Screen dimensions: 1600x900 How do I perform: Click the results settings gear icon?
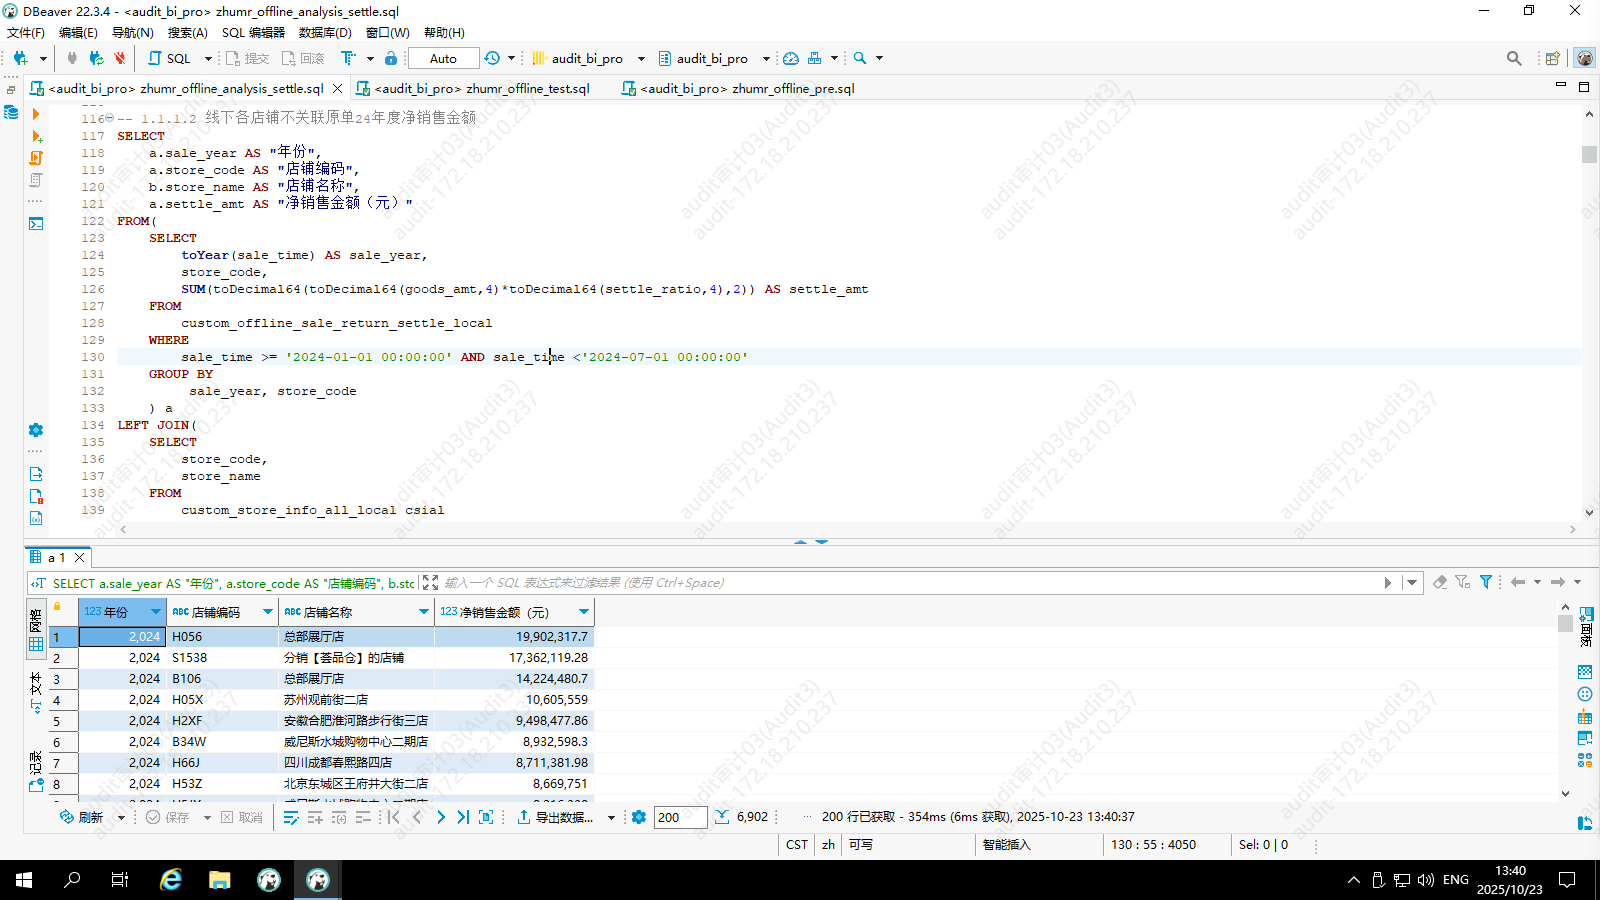pos(639,817)
